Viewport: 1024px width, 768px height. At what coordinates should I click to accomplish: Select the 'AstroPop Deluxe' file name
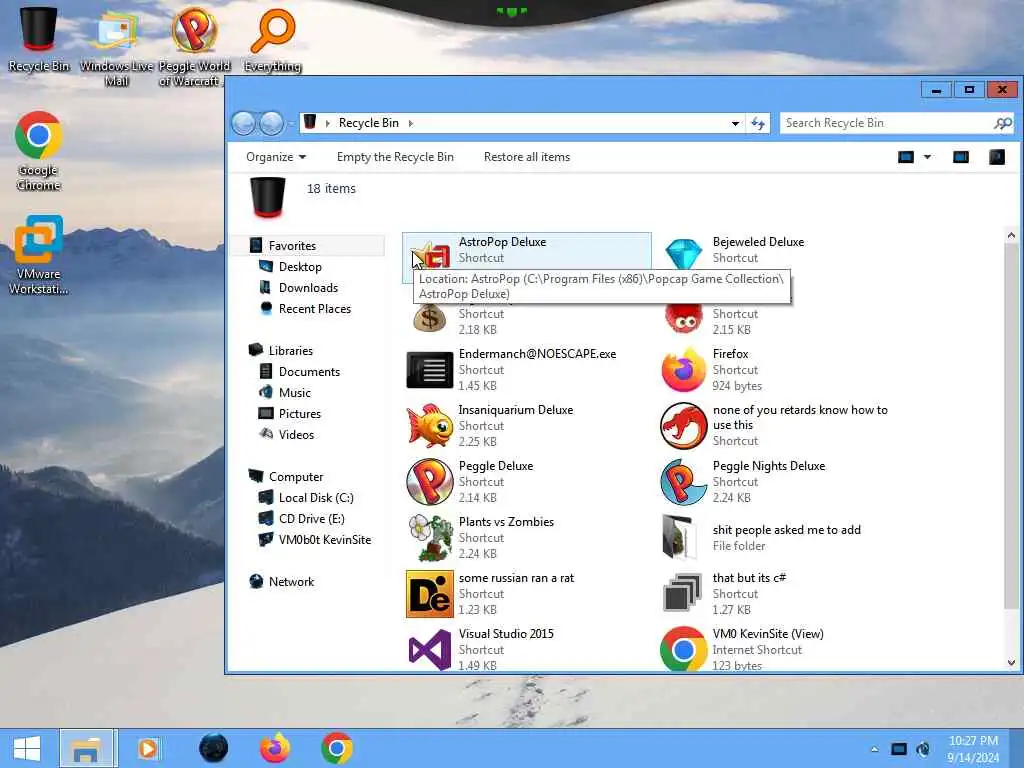(x=502, y=242)
